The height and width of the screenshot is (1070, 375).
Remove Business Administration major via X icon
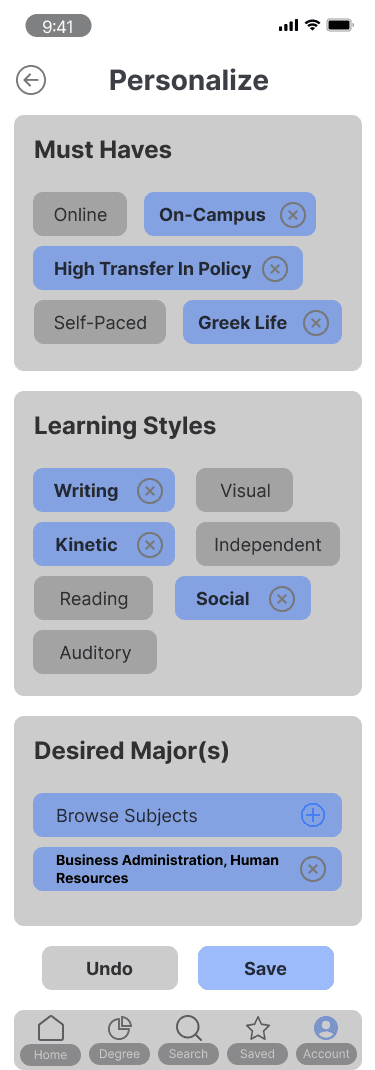point(313,869)
